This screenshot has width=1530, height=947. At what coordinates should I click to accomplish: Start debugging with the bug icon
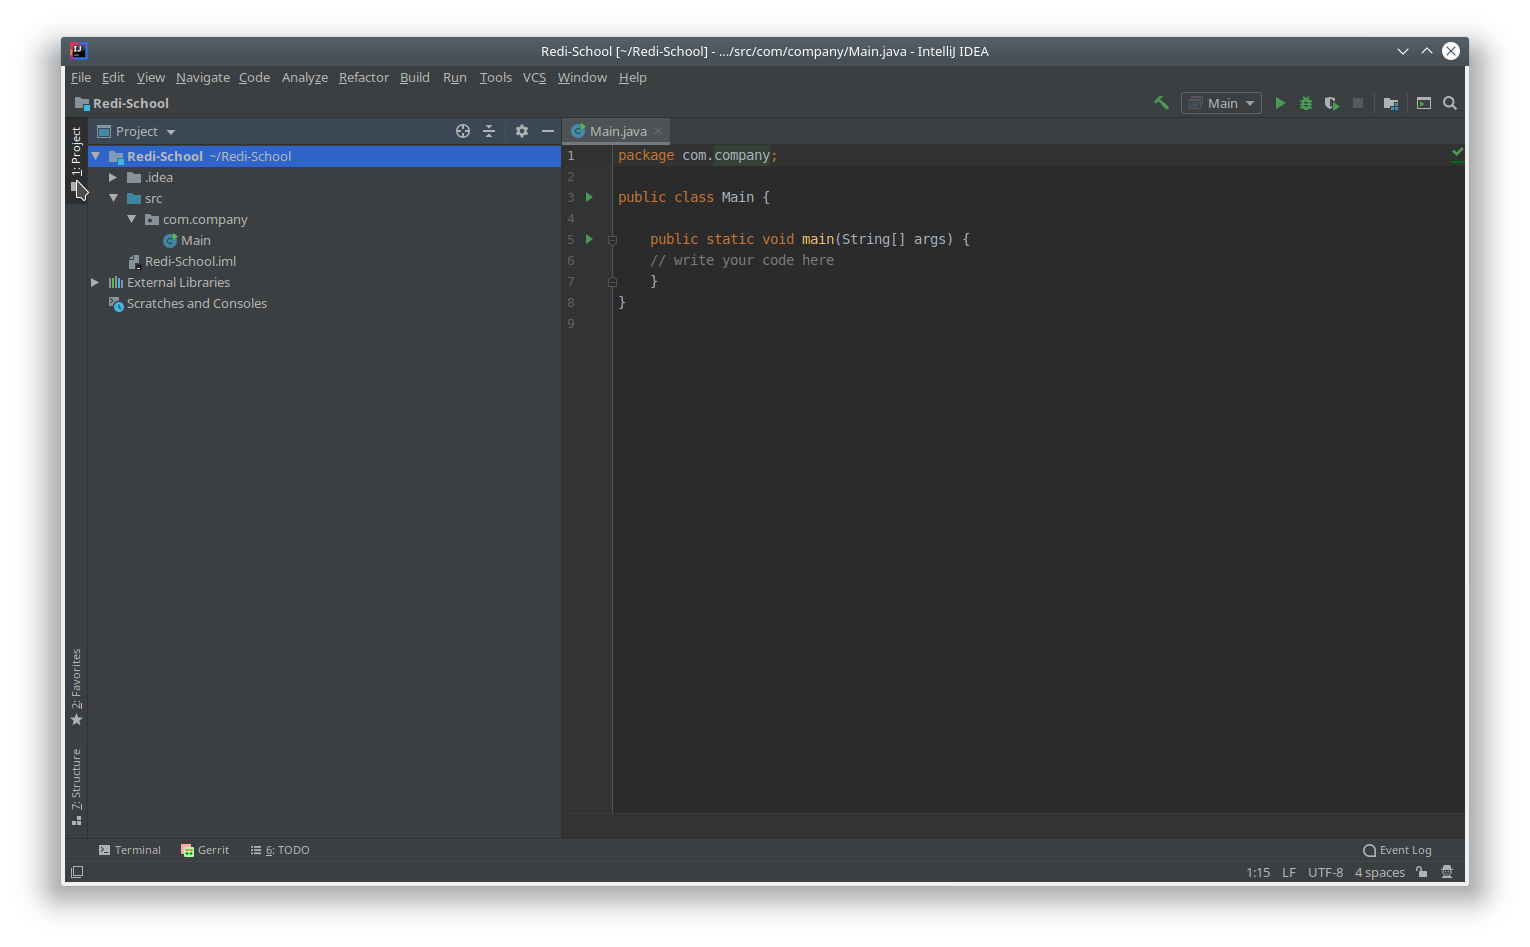point(1306,102)
